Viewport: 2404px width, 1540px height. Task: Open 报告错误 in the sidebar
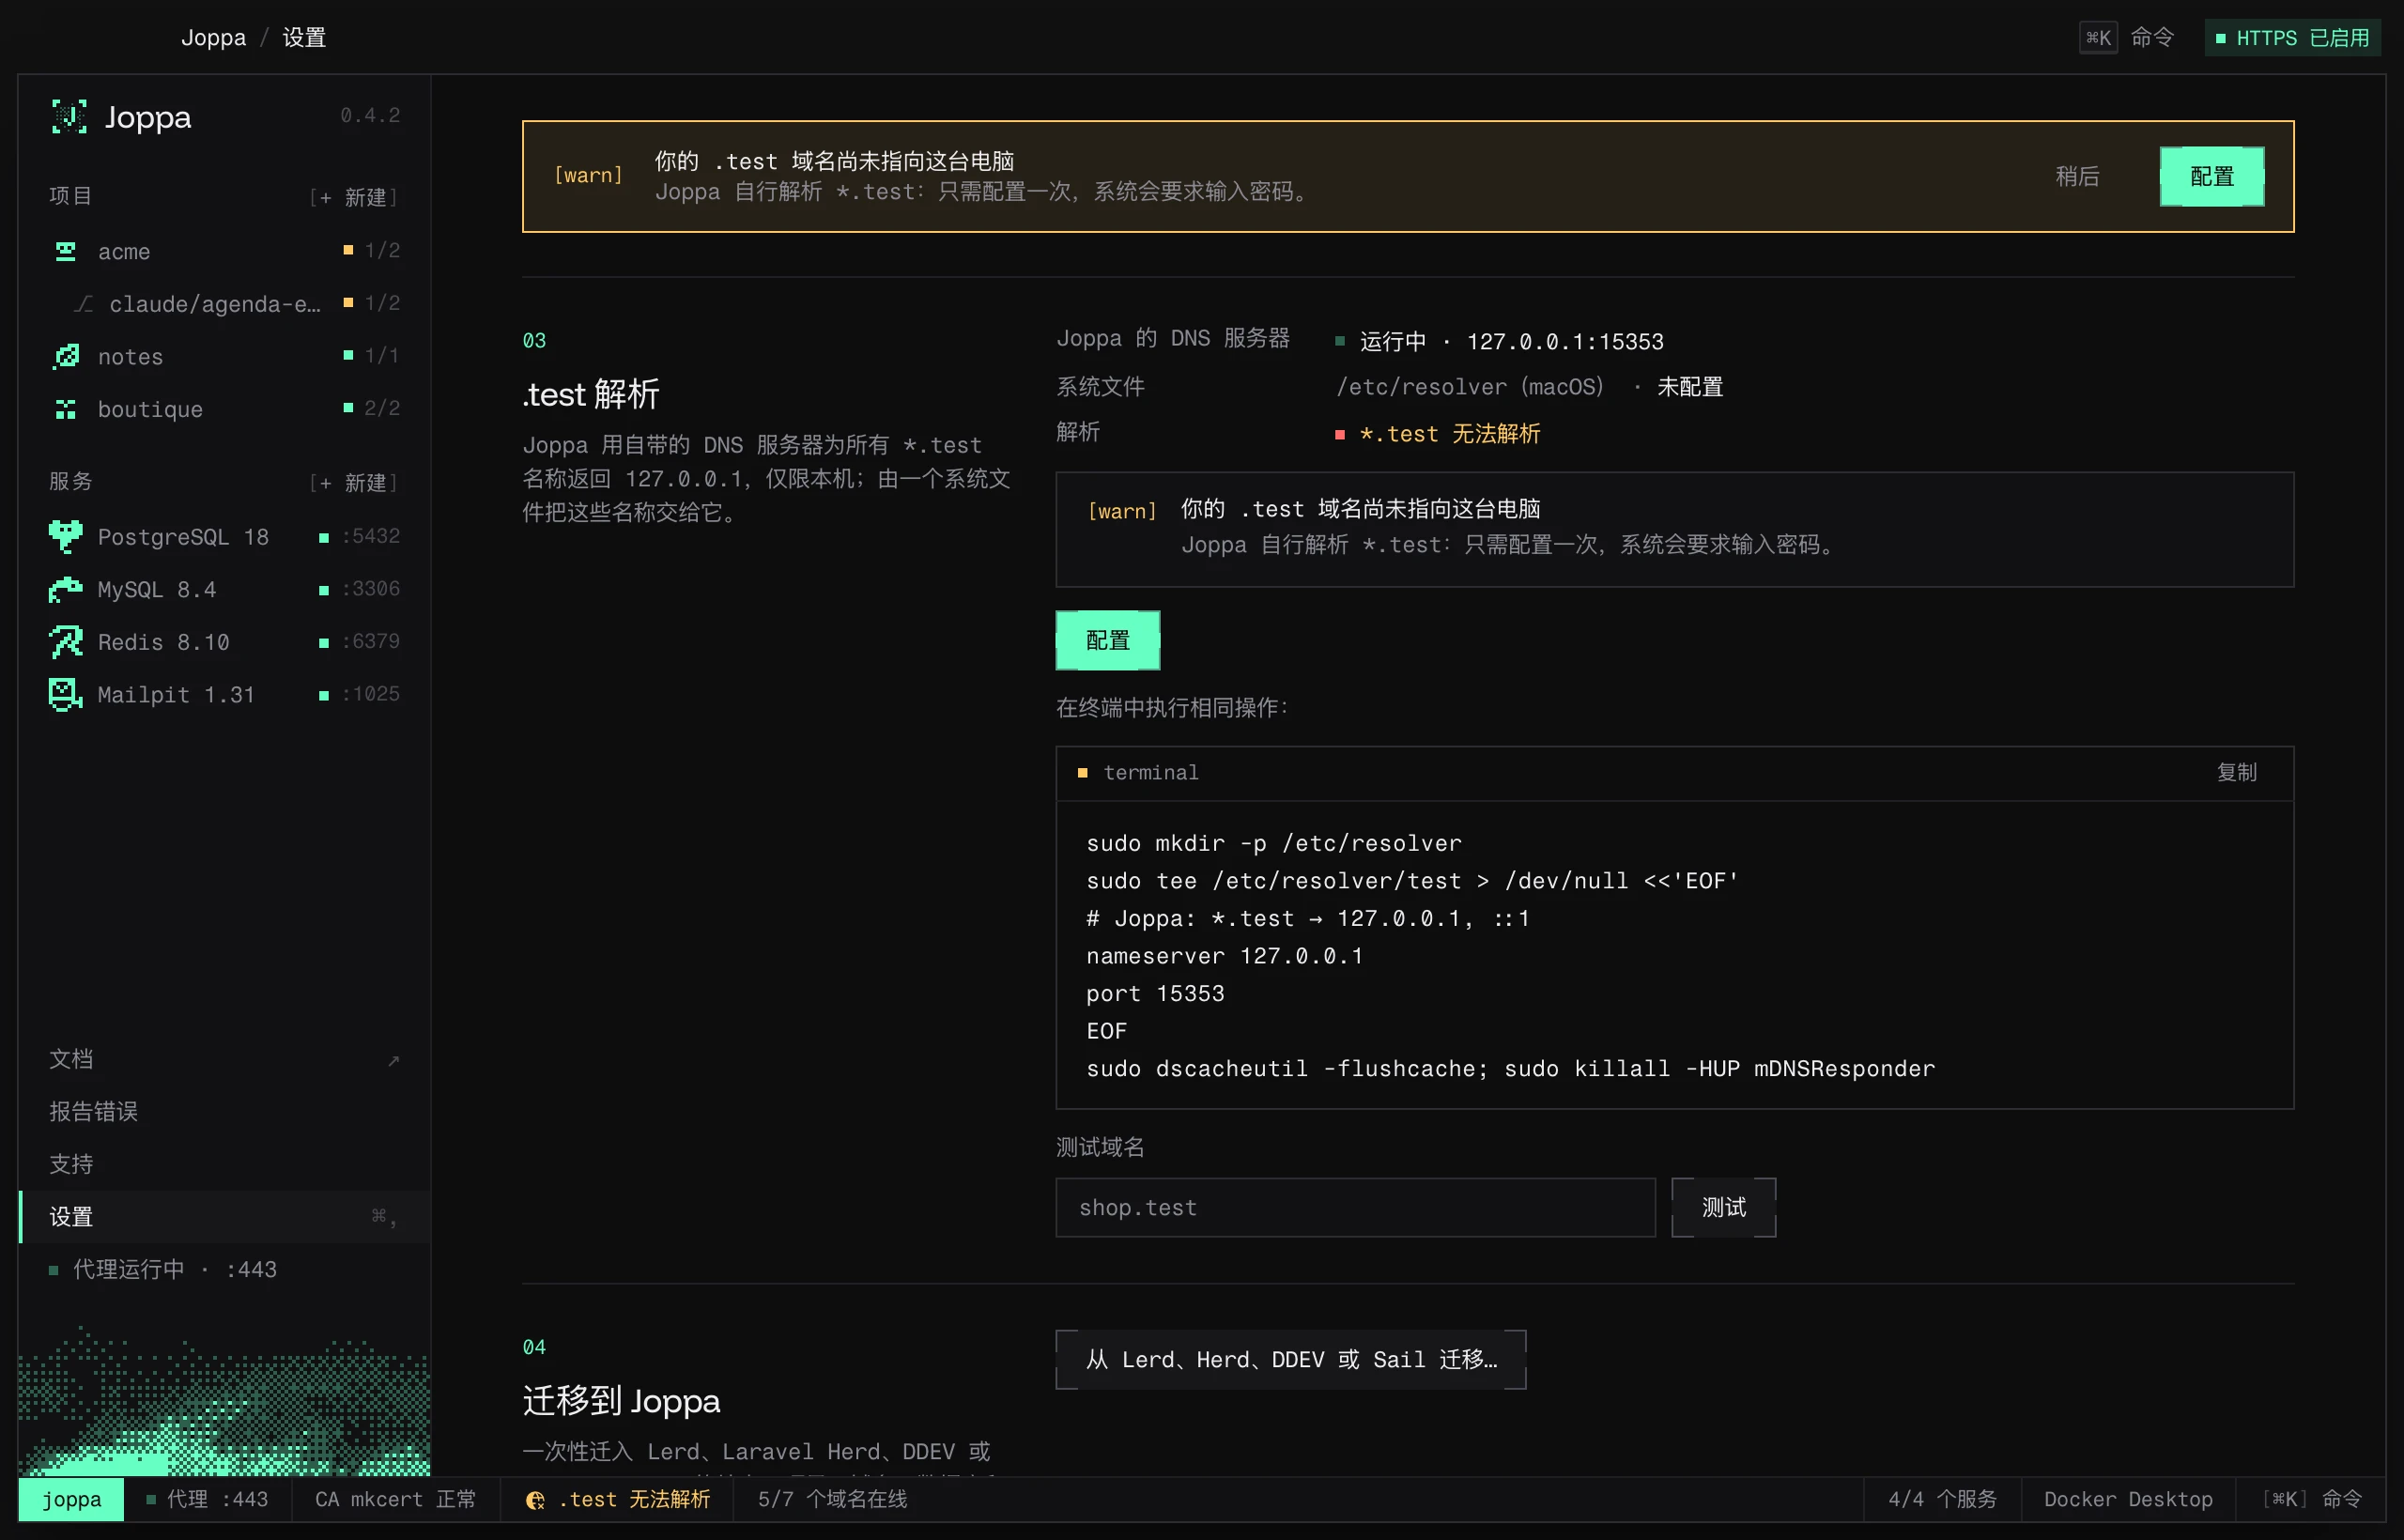tap(225, 1111)
